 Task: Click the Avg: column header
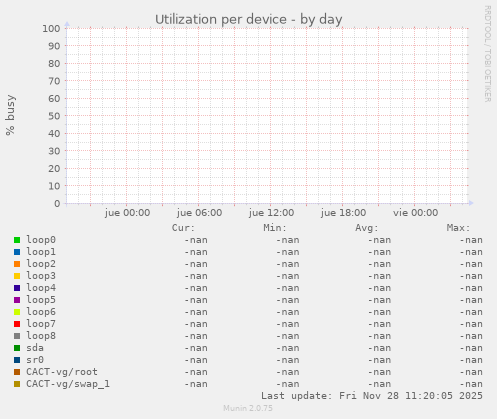(367, 228)
